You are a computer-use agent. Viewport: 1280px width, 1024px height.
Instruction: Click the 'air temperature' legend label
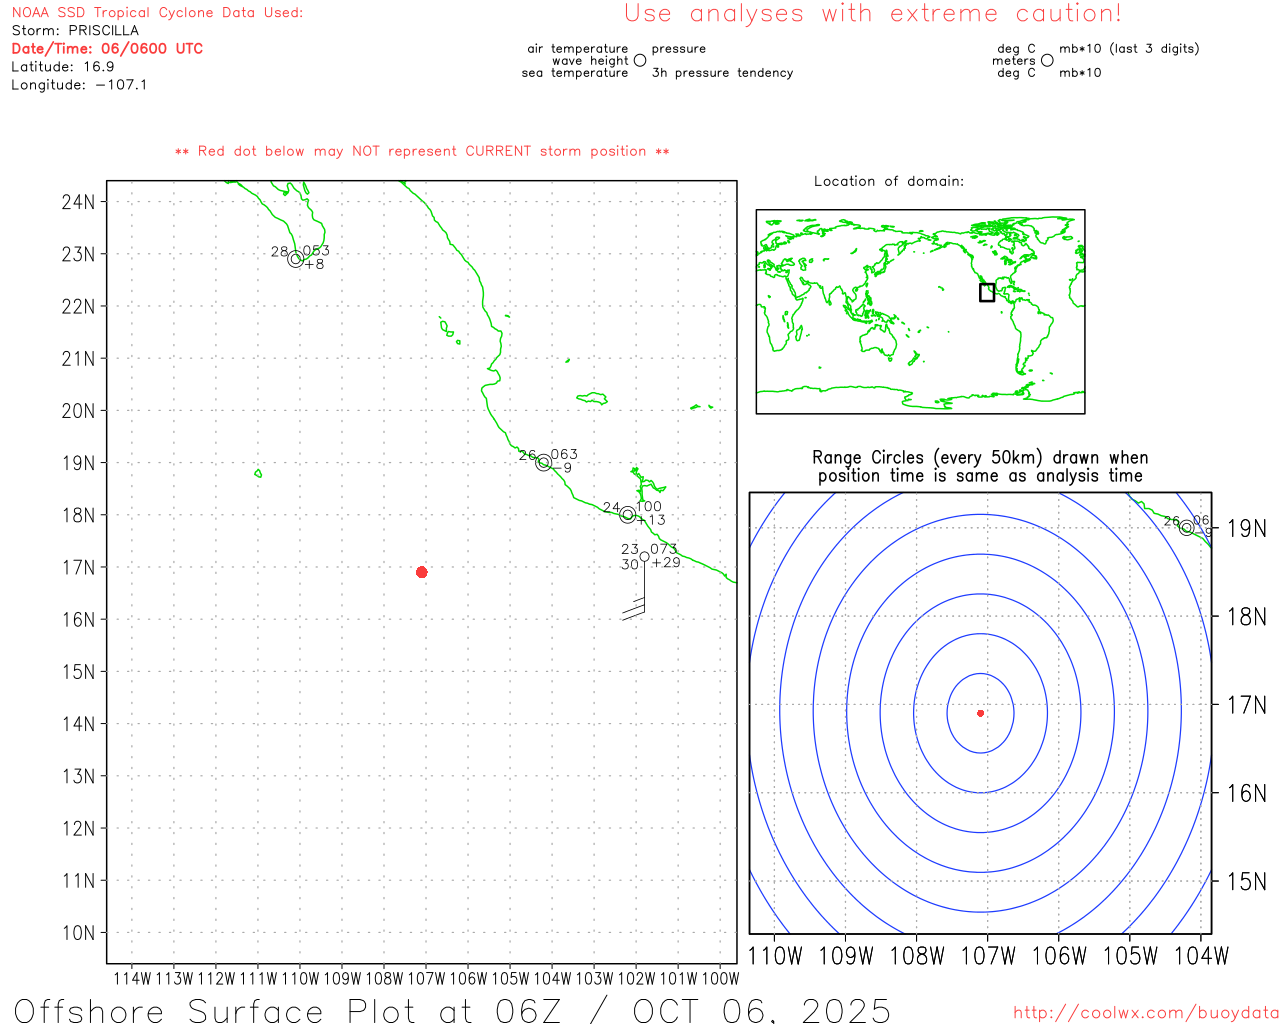coord(578,48)
